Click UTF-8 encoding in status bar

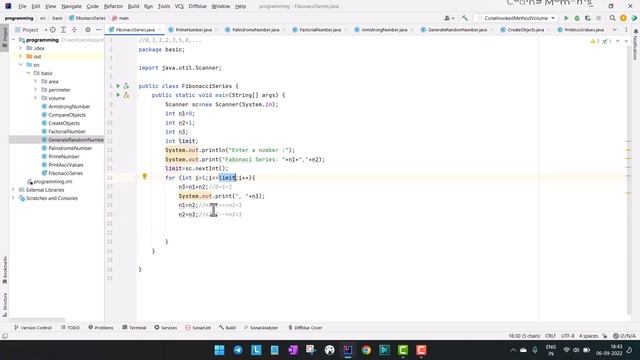tap(567, 336)
